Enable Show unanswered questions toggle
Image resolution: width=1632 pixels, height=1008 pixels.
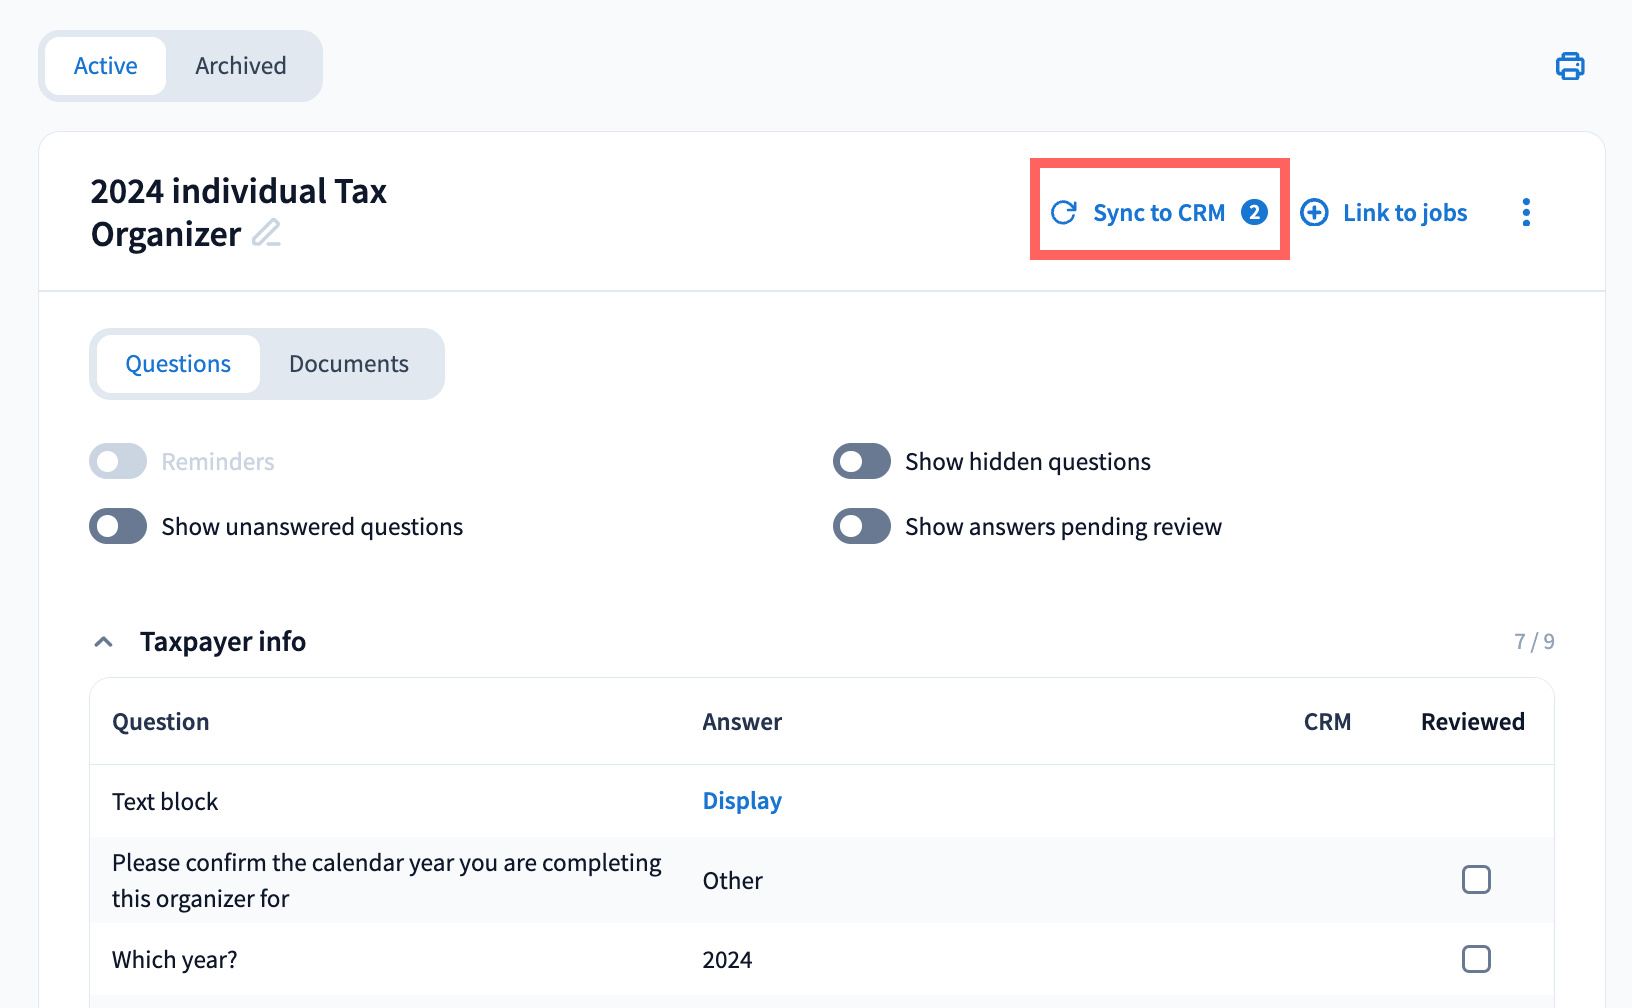118,527
